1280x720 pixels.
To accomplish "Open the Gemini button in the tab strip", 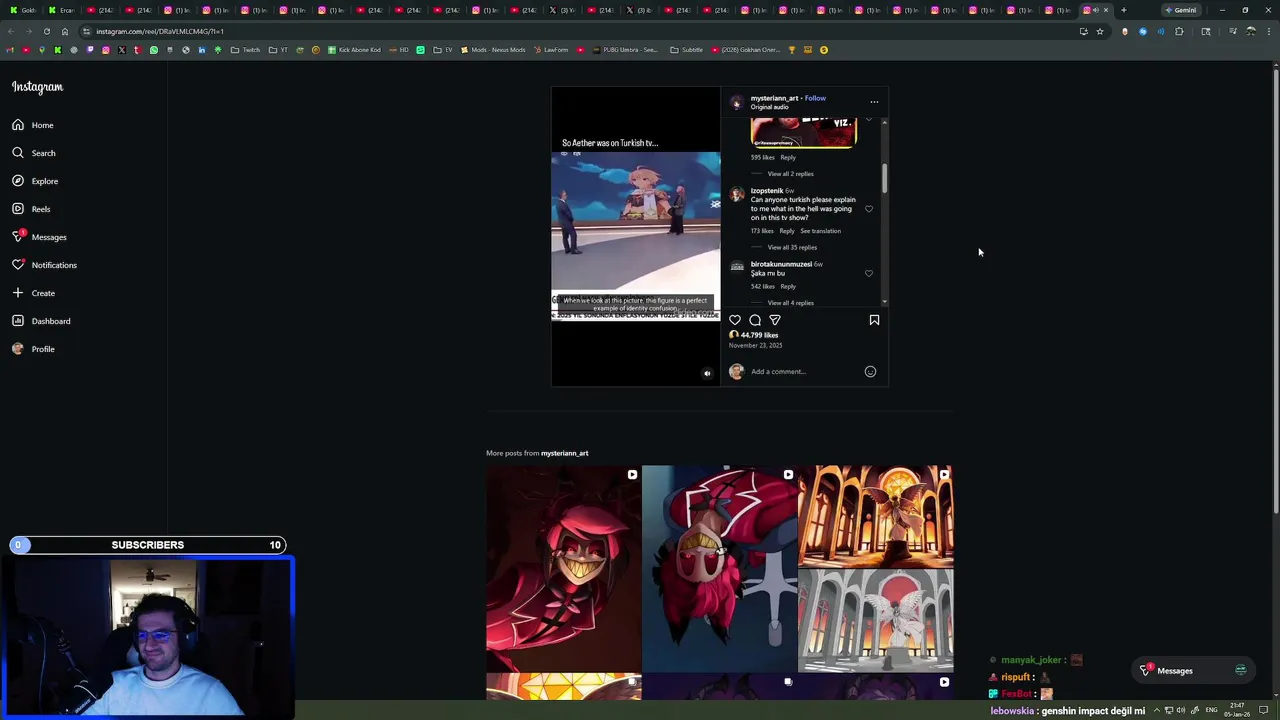I will 1181,10.
